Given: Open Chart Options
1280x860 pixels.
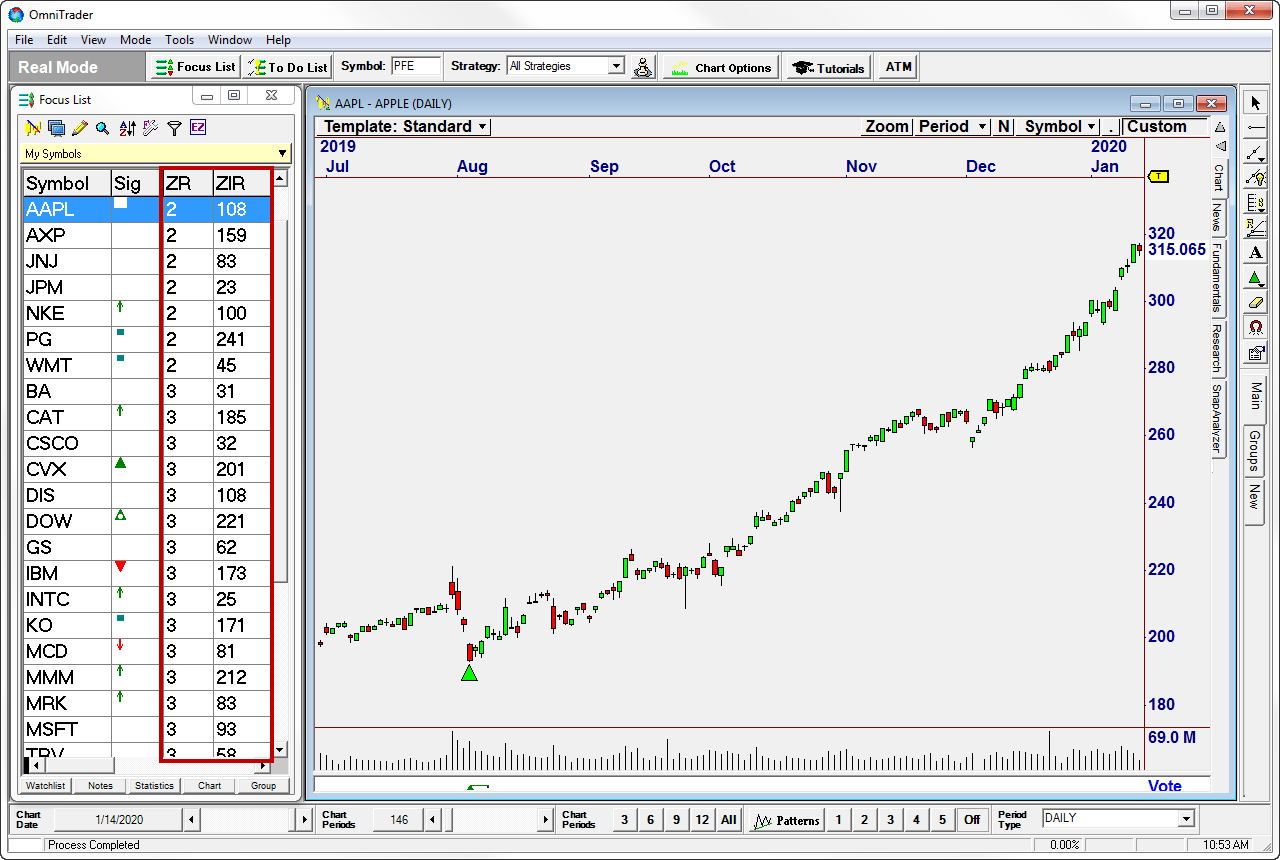Looking at the screenshot, I should coord(721,67).
